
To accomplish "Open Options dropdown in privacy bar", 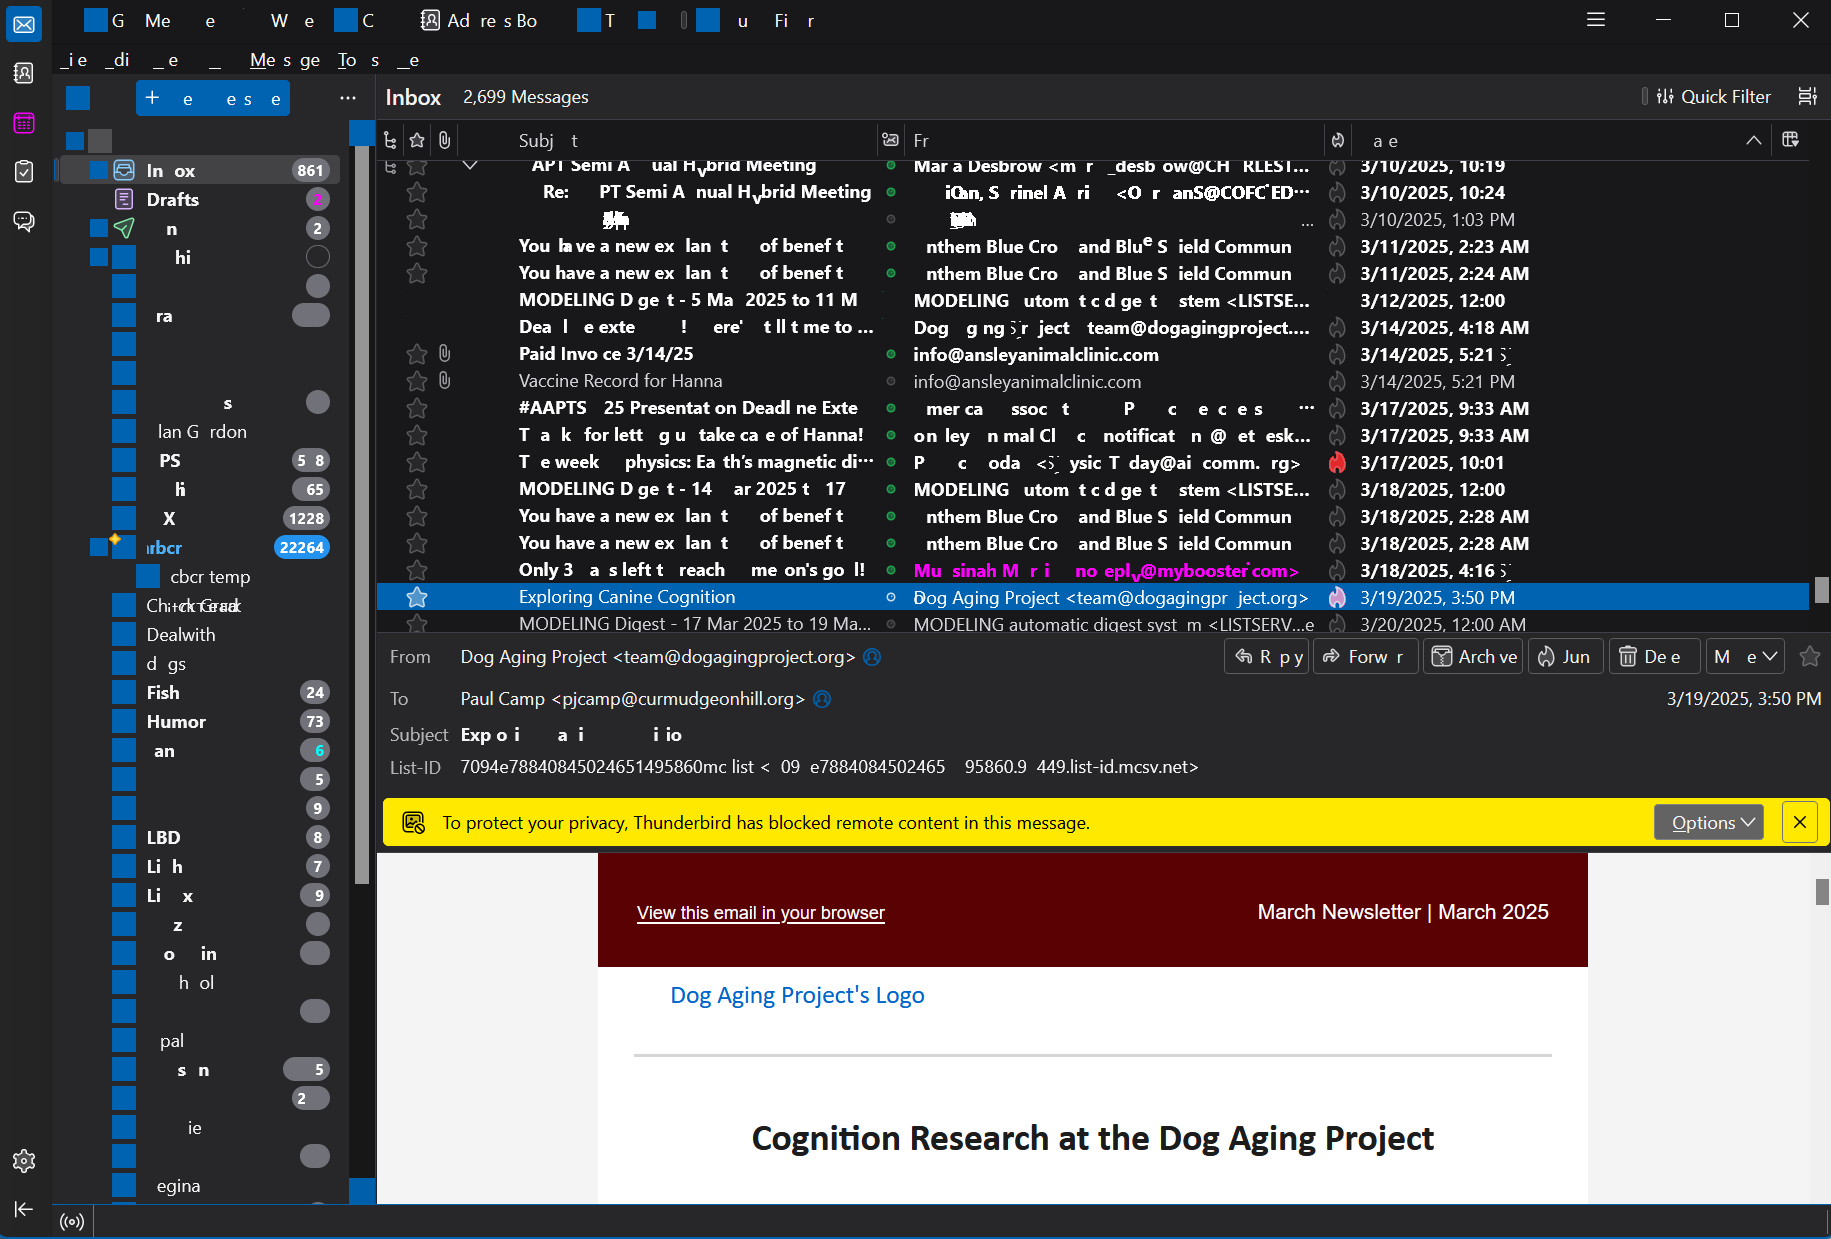I will 1709,822.
